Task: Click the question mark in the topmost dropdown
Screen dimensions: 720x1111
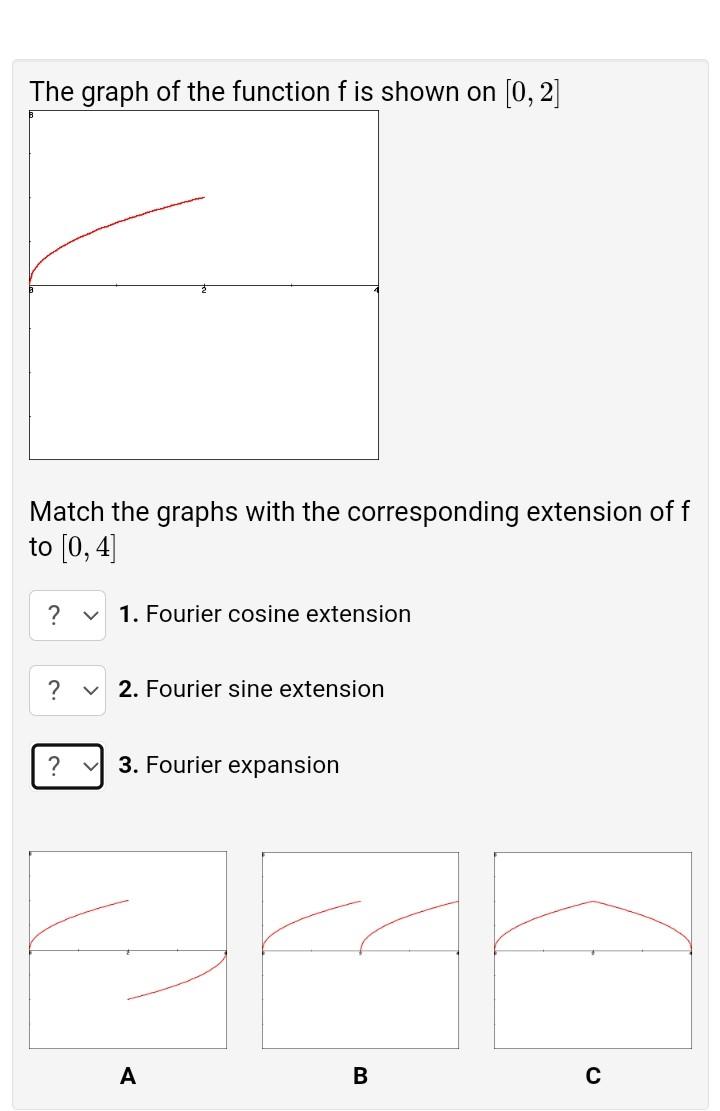Action: point(53,614)
